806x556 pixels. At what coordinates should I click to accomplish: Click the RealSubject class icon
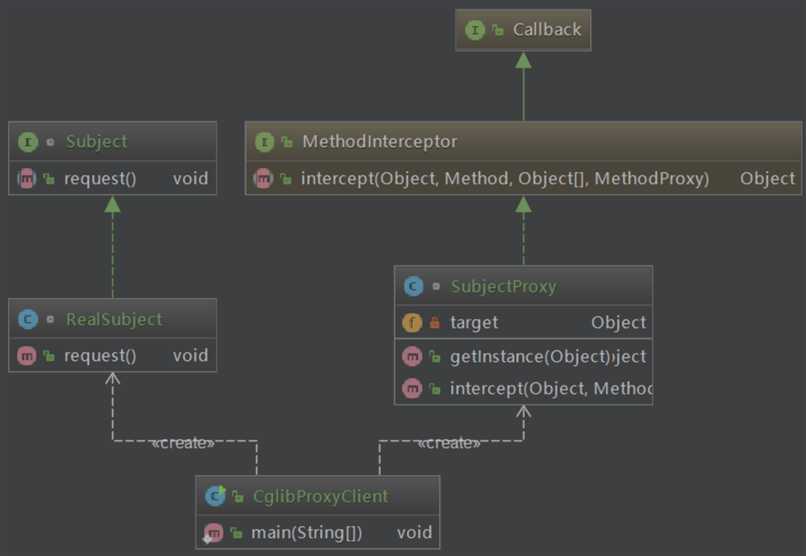pos(28,320)
